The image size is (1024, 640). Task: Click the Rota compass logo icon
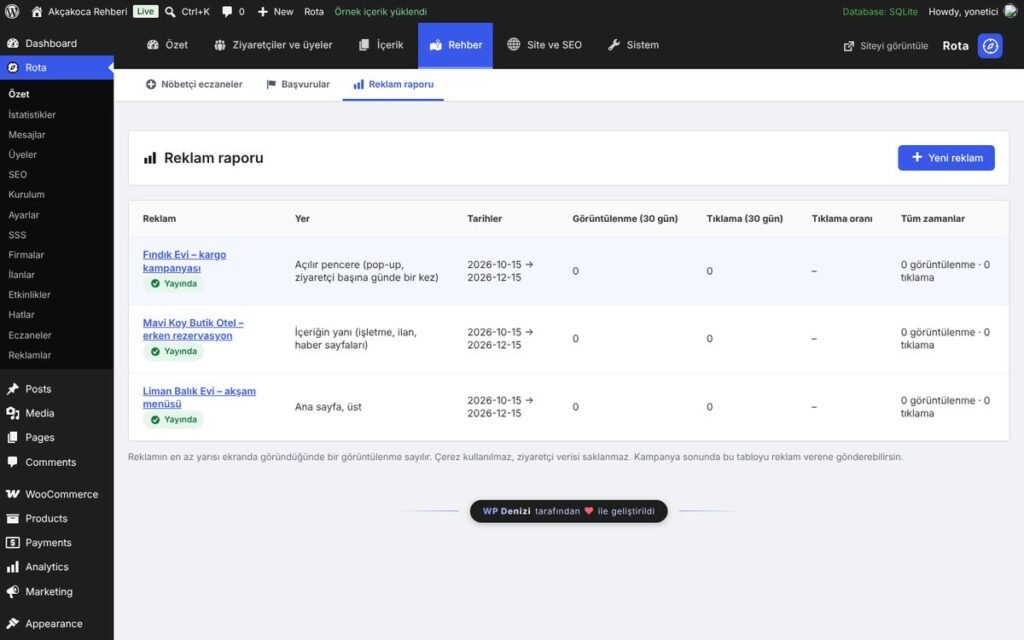pos(990,46)
